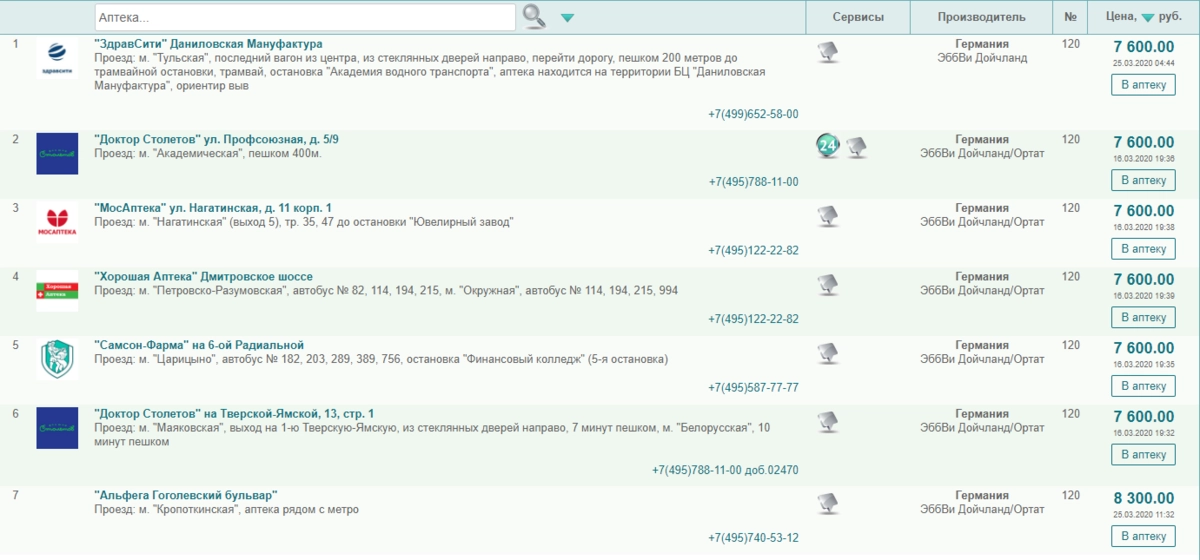Screen dimensions: 1200x560
Task: Click the service icon in the Самсон-Фарма row
Action: [x=827, y=353]
